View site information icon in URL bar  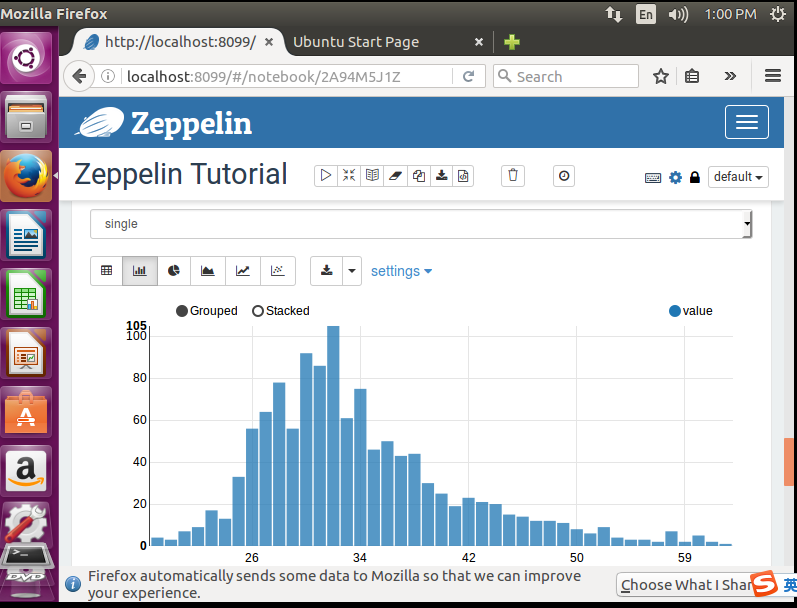pyautogui.click(x=107, y=76)
